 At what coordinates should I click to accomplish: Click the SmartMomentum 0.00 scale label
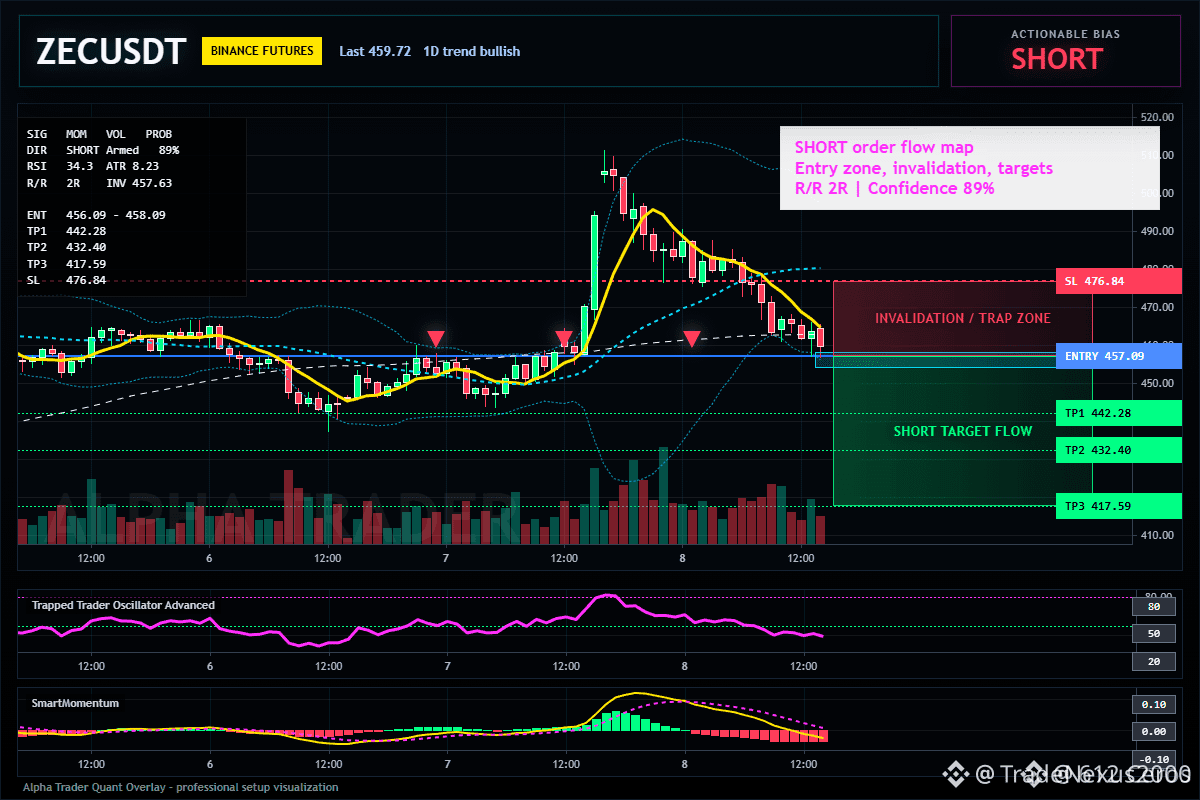(1153, 732)
